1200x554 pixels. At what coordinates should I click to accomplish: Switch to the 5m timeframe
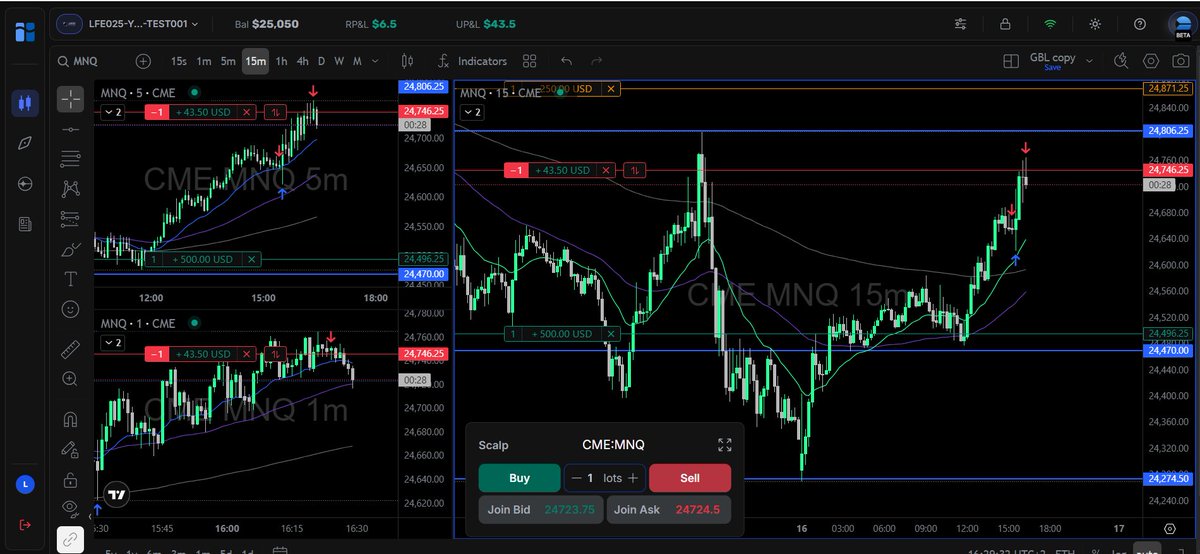(x=229, y=61)
